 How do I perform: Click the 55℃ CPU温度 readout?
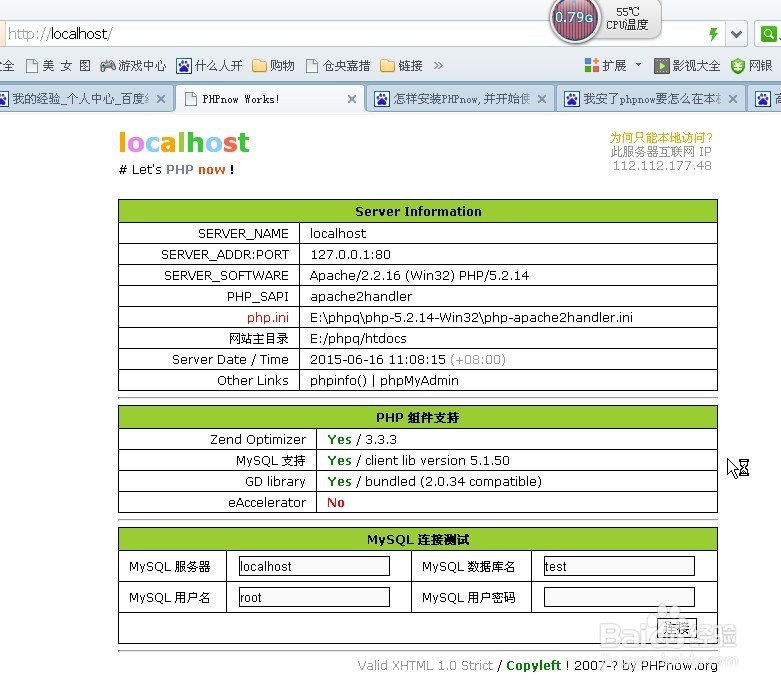pyautogui.click(x=628, y=18)
